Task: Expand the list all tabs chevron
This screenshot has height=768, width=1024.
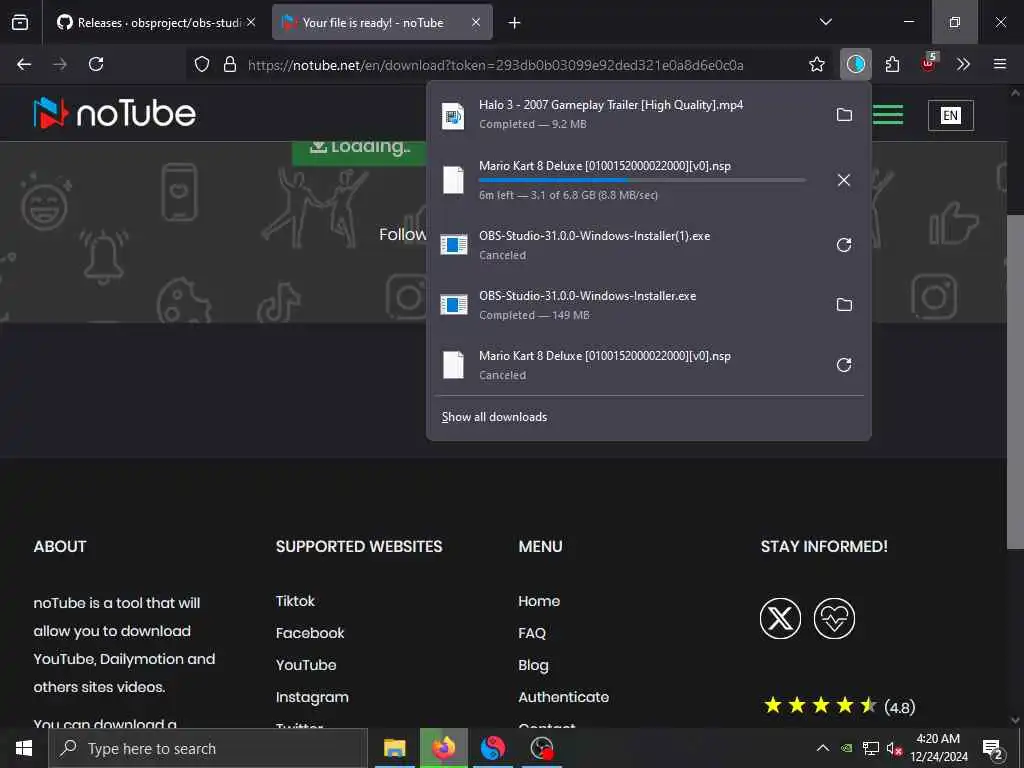Action: 825,22
